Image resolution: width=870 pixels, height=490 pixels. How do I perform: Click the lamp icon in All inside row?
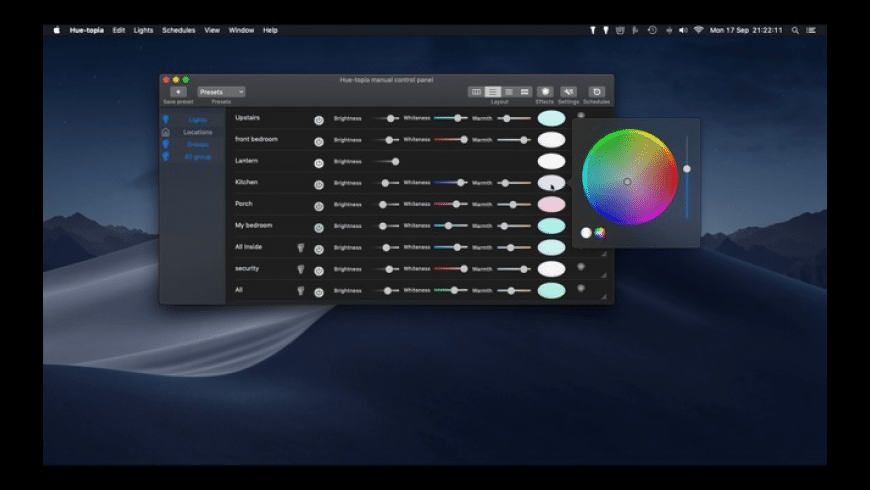click(x=301, y=247)
